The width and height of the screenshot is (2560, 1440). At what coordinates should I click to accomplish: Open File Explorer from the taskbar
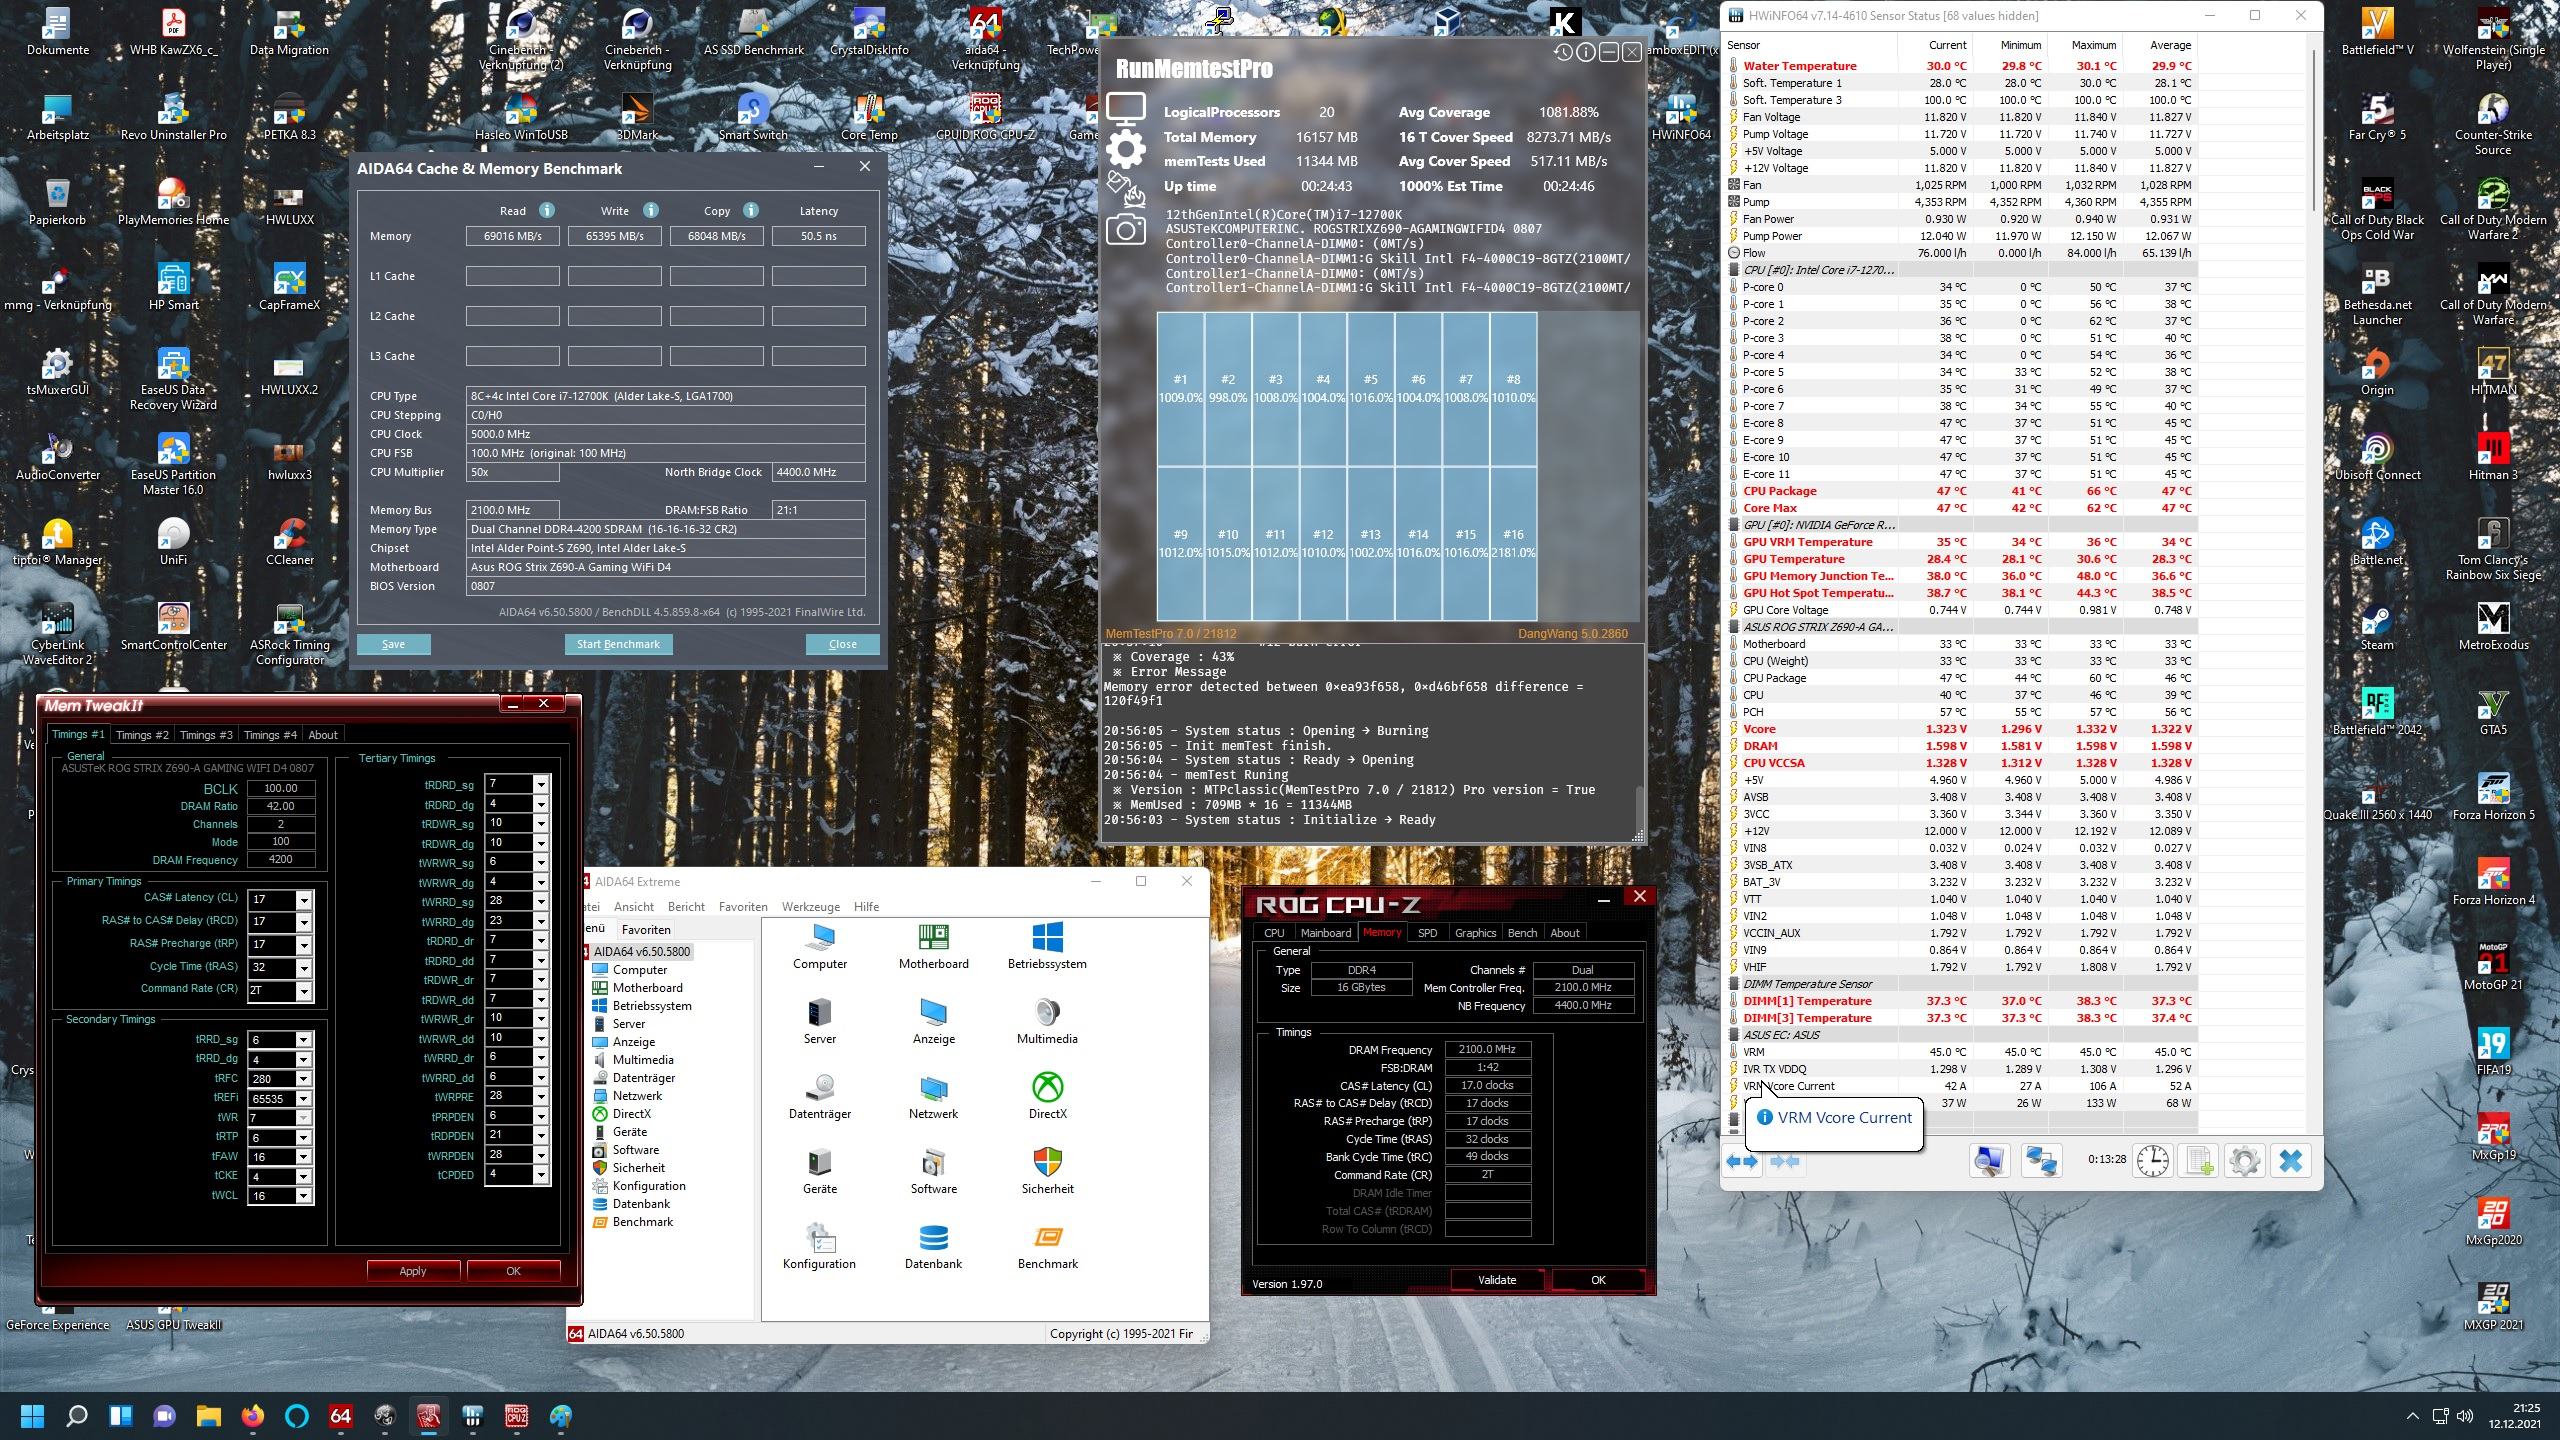pyautogui.click(x=208, y=1416)
